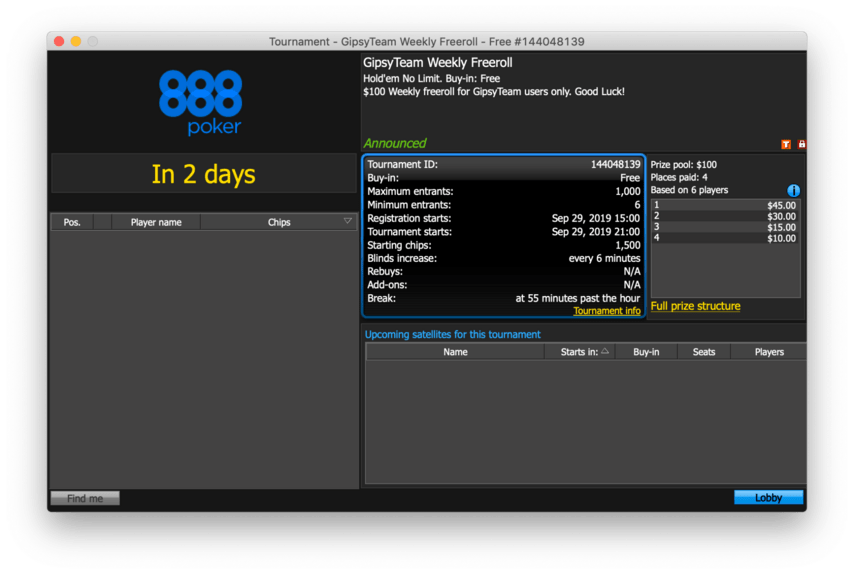View the Full prize structure link

click(x=695, y=306)
